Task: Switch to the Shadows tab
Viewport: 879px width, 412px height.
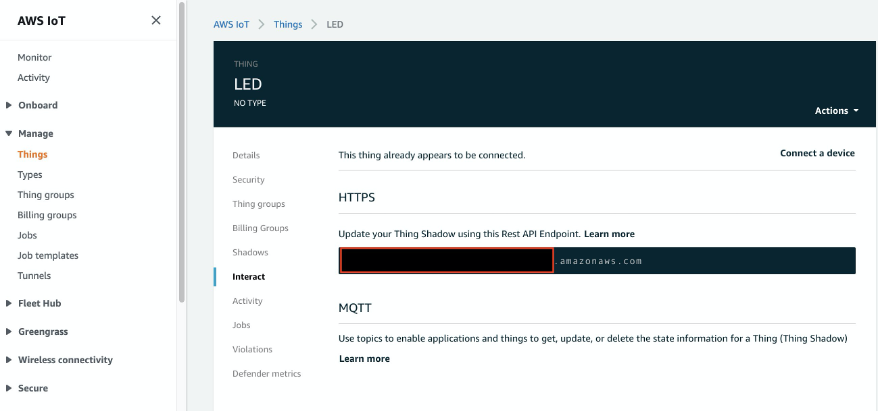Action: point(250,252)
